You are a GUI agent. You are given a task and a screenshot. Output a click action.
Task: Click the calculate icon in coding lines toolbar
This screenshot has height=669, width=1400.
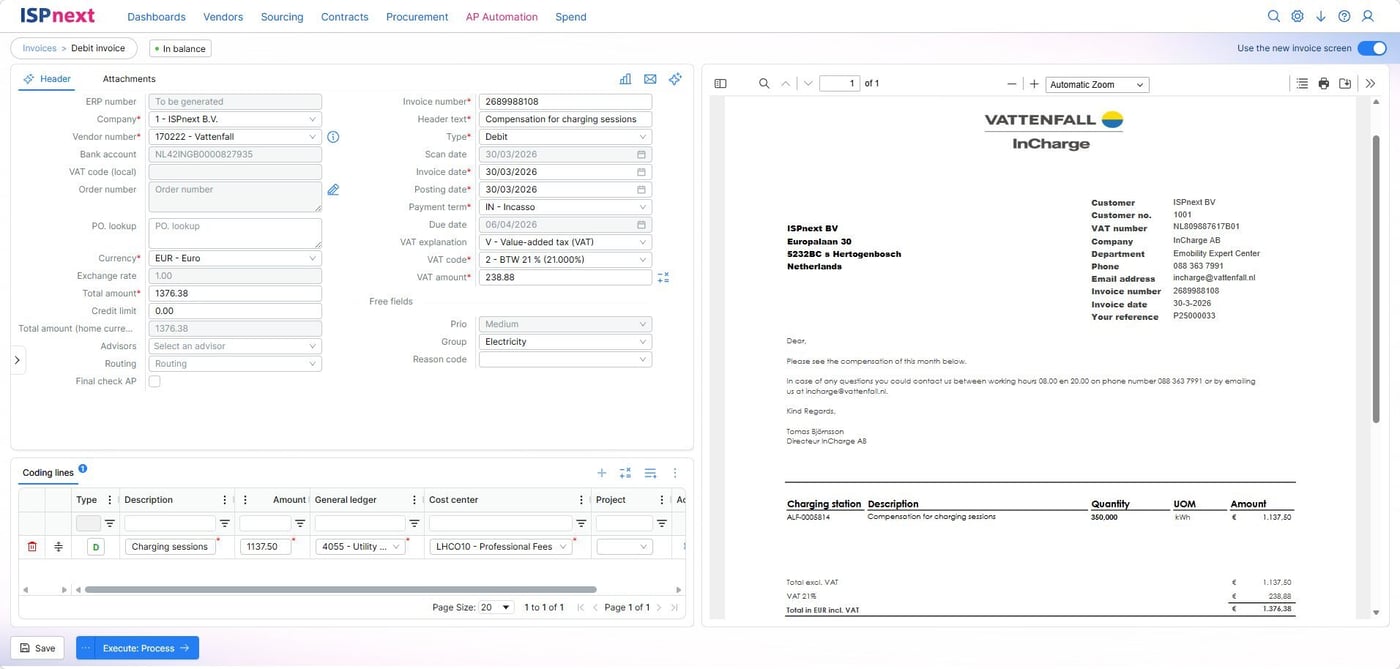(625, 473)
